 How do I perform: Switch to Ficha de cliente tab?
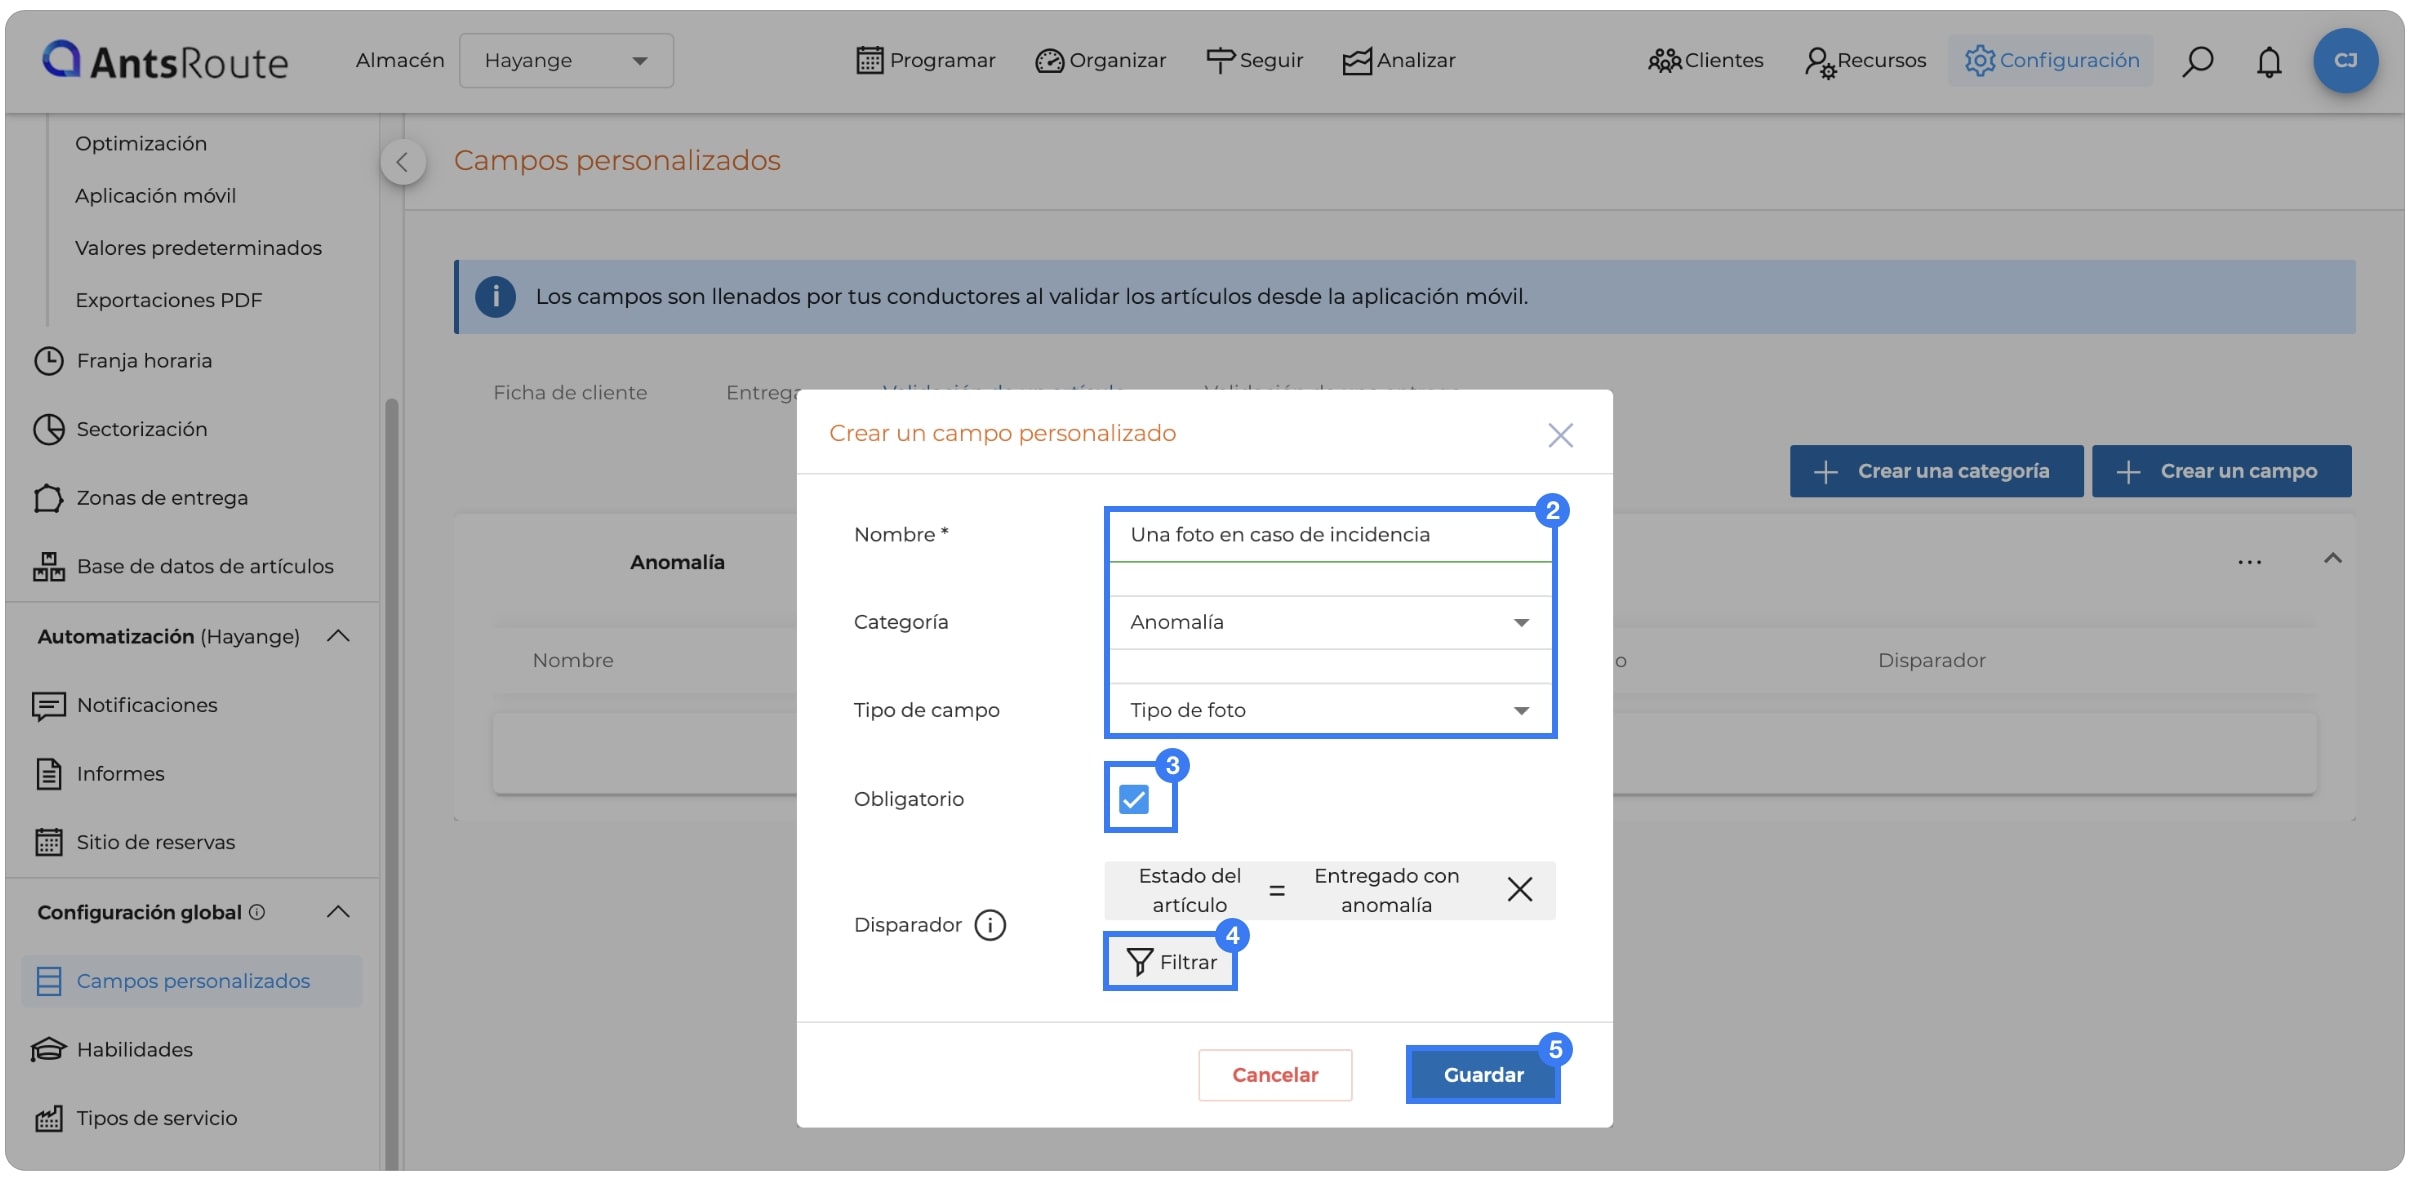[x=570, y=393]
